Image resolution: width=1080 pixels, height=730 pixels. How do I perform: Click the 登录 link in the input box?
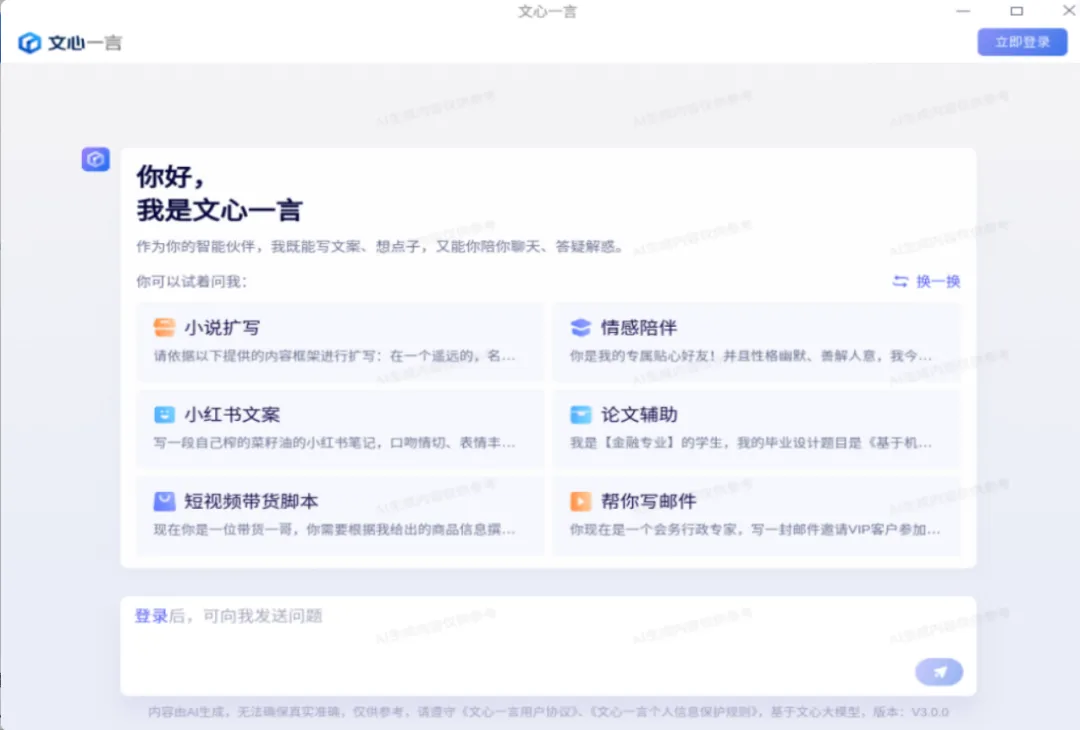[x=151, y=616]
